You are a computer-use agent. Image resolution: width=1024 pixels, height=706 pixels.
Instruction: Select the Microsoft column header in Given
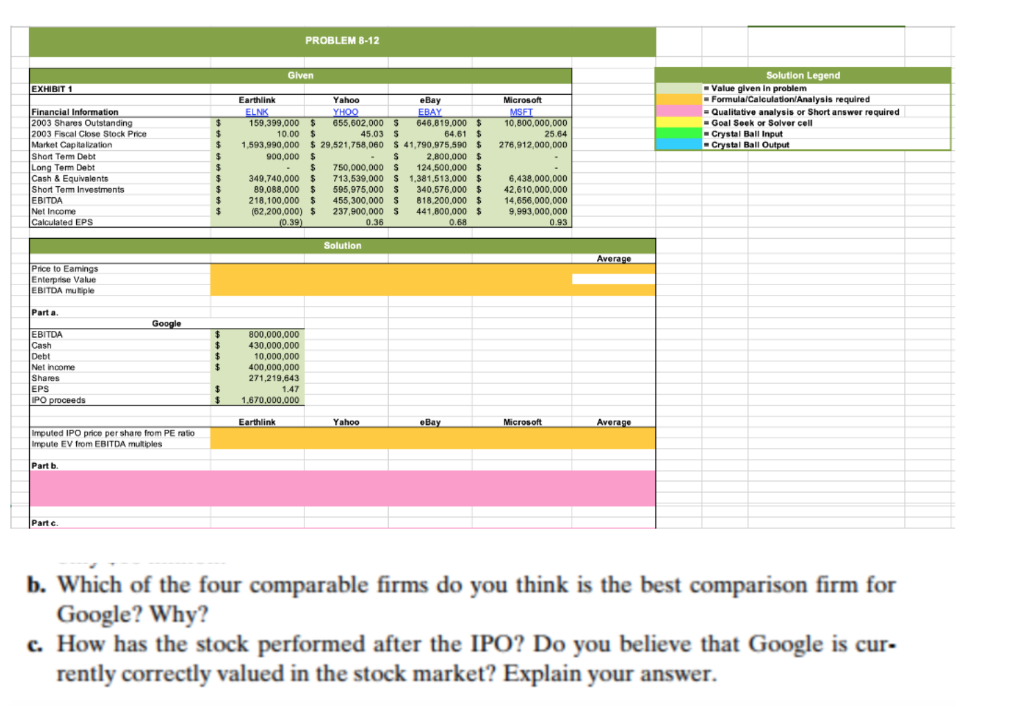[522, 101]
